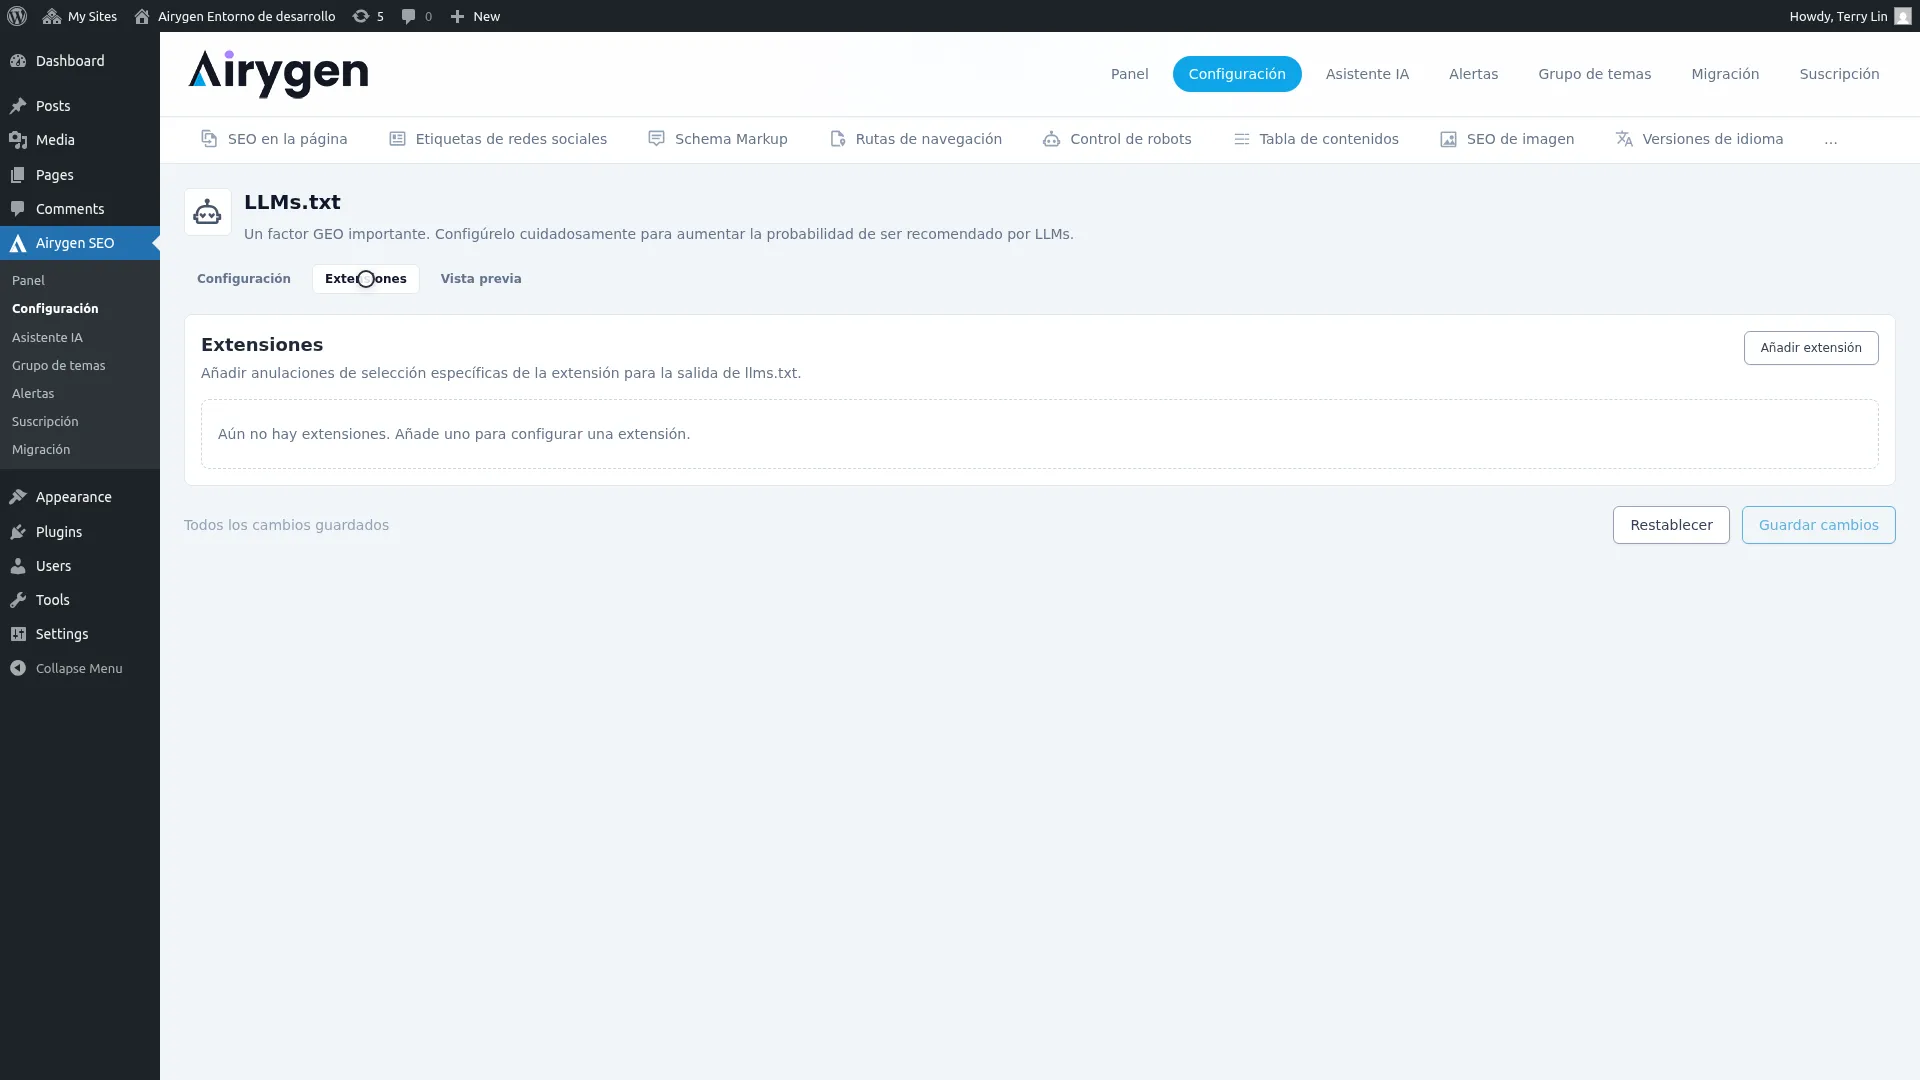Expand more settings with ellipsis
Screen dimensions: 1920x1080
1830,139
